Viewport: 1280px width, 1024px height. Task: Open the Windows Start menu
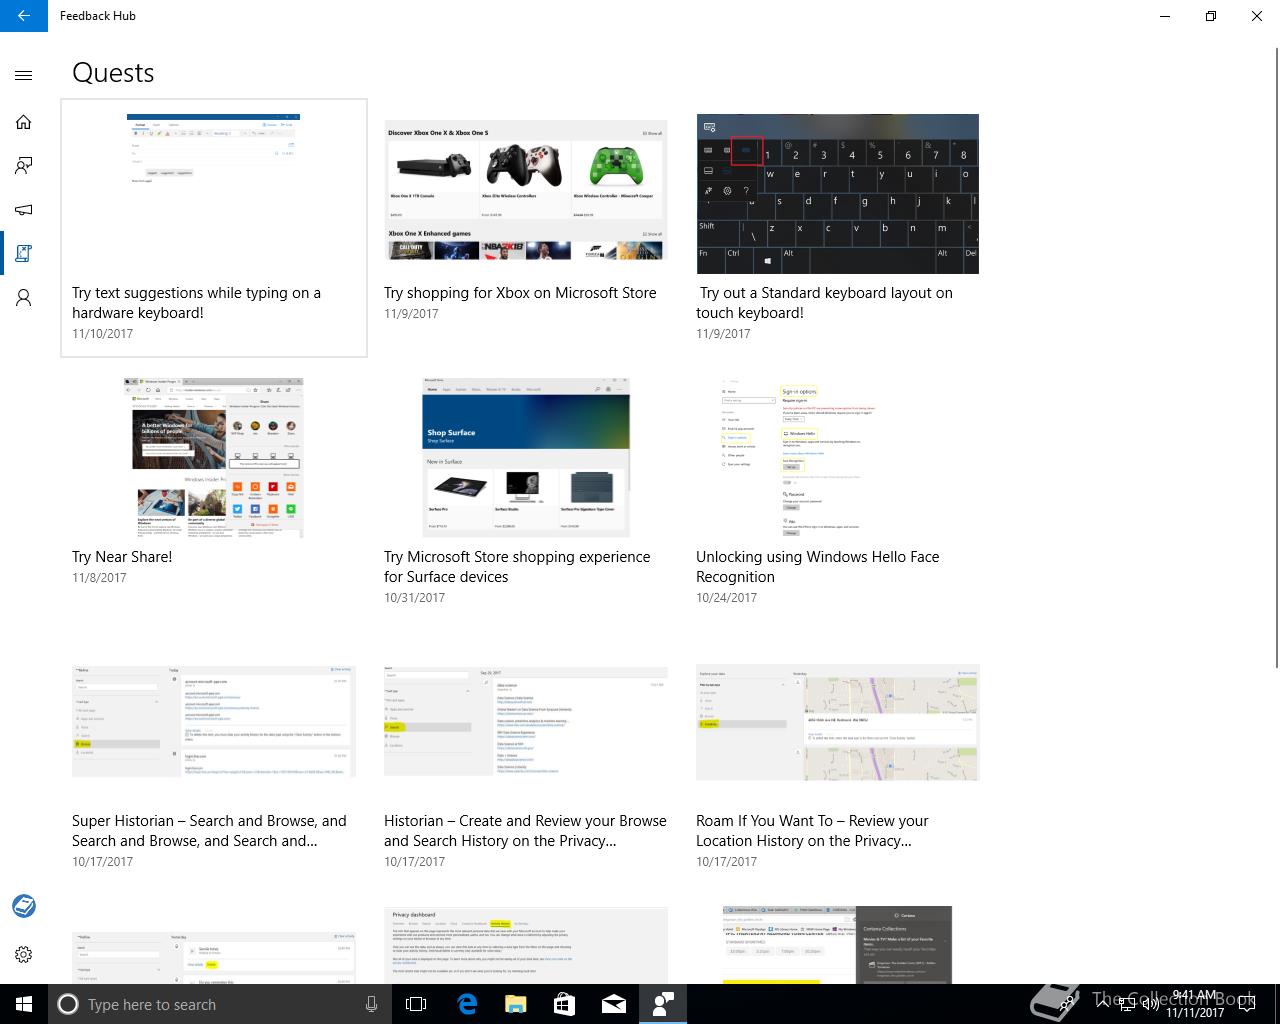click(24, 1004)
